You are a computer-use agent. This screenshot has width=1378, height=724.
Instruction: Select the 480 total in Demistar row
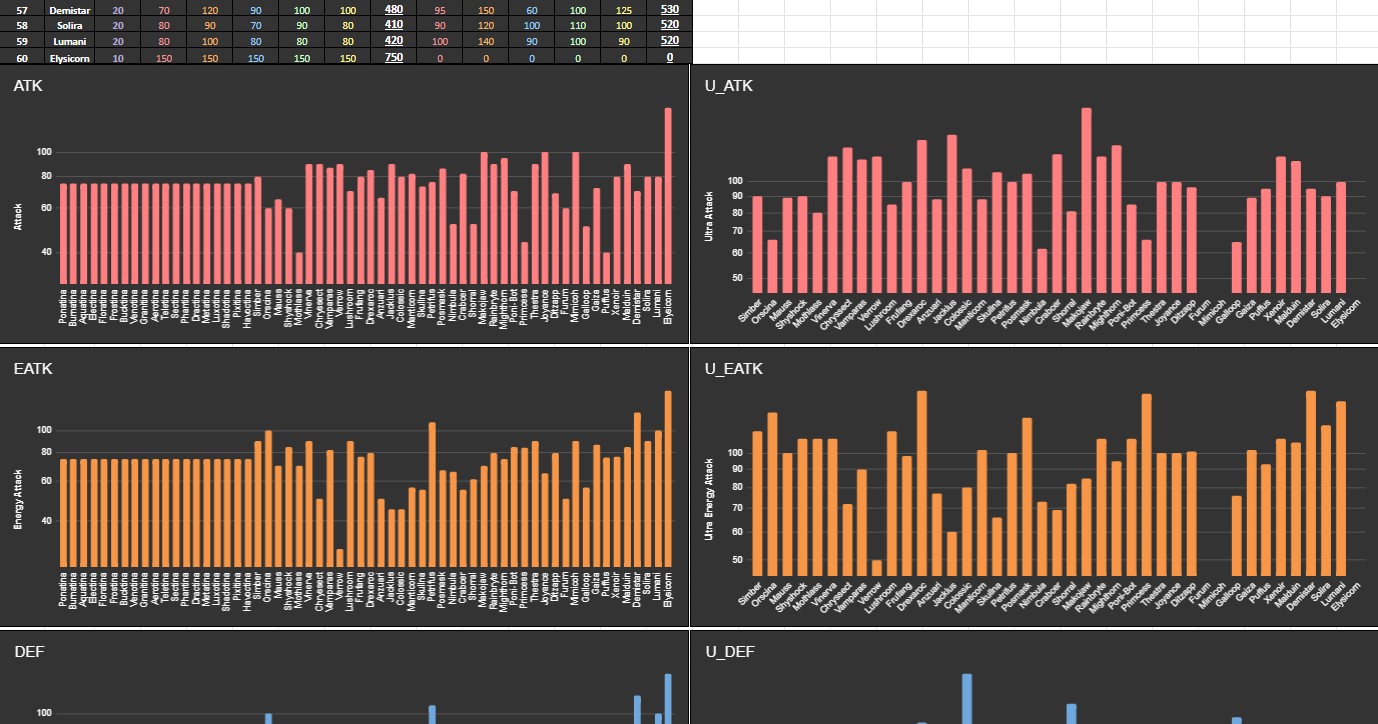(x=394, y=9)
